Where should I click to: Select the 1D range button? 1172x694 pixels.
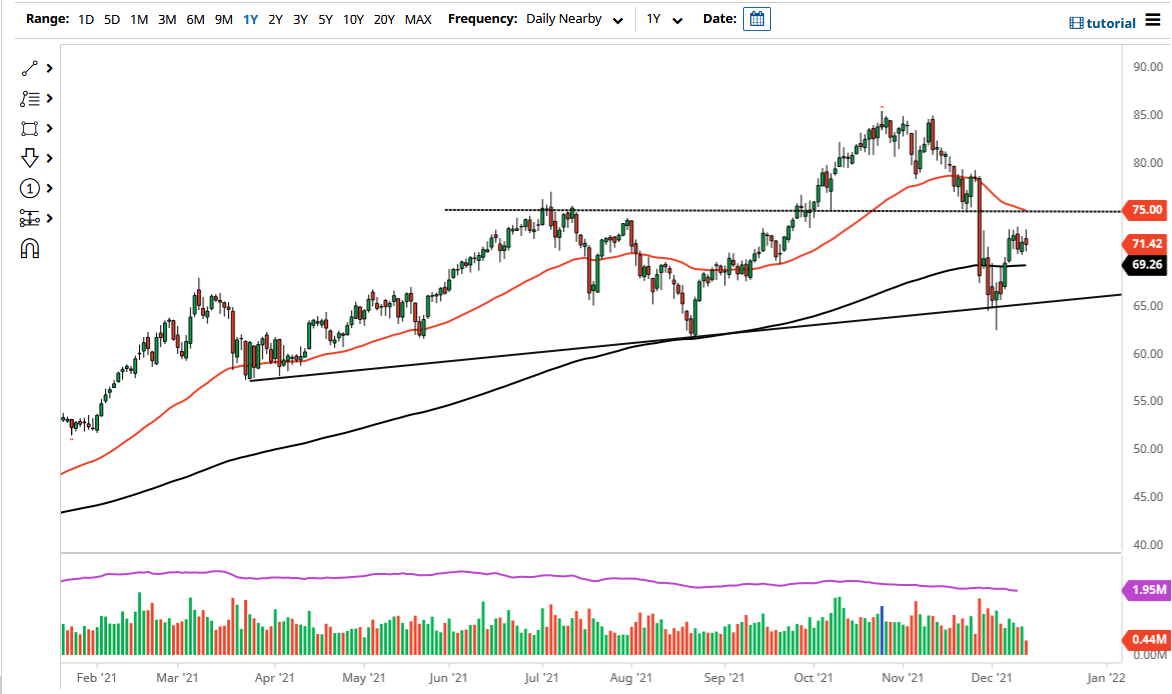(85, 18)
